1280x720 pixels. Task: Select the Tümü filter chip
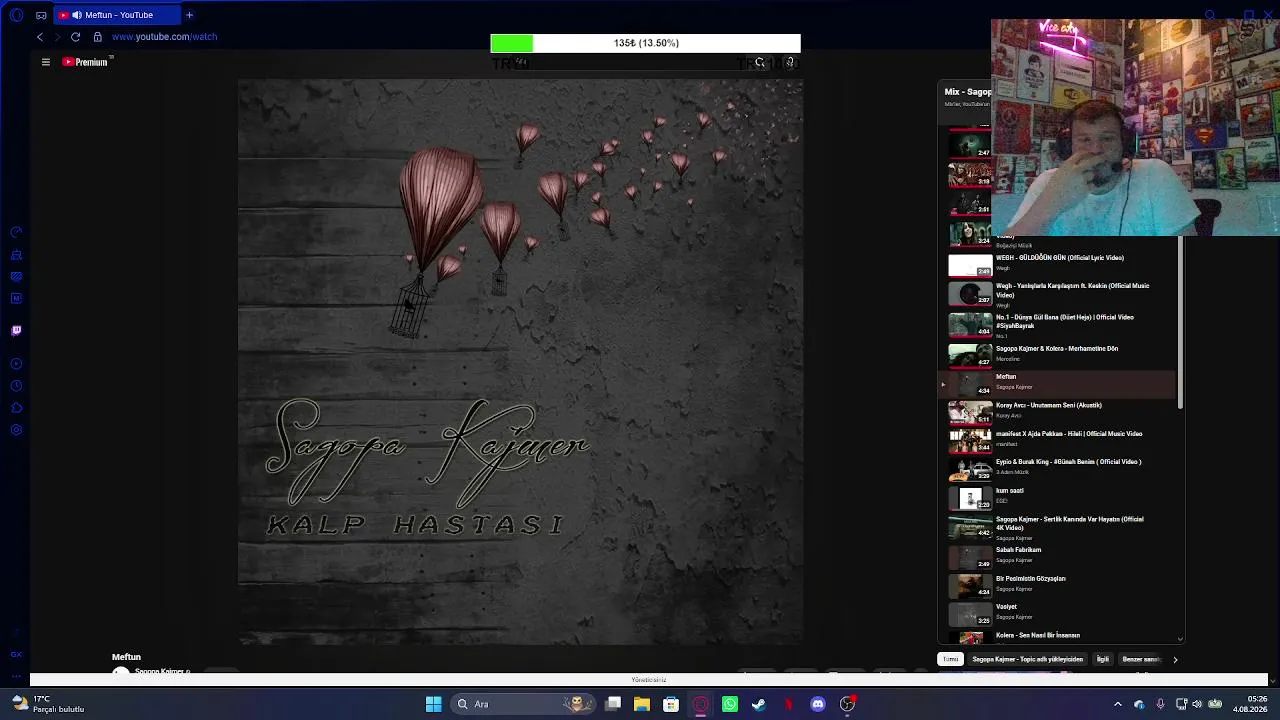click(x=950, y=659)
